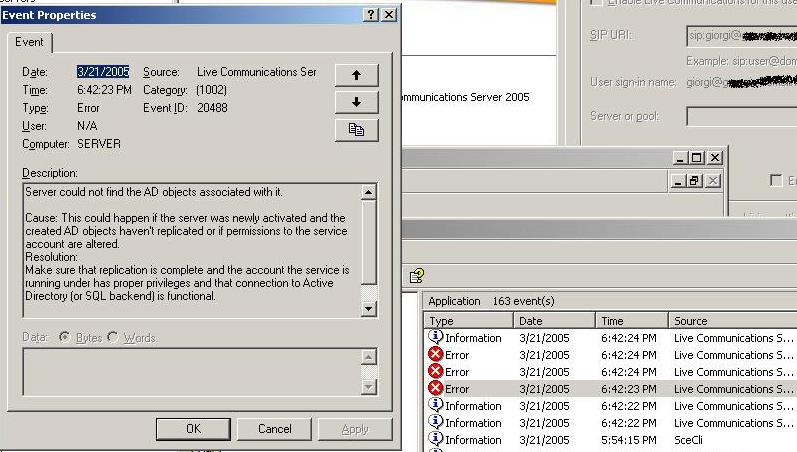Click data box scrollbar up arrow
Image resolution: width=797 pixels, height=452 pixels.
369,357
